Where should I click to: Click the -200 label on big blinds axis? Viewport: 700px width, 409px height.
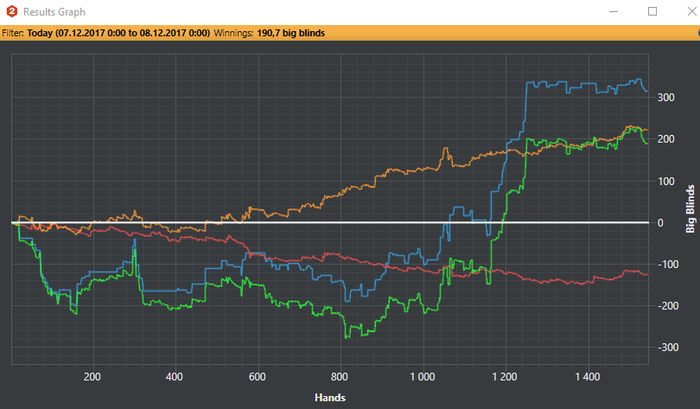666,306
